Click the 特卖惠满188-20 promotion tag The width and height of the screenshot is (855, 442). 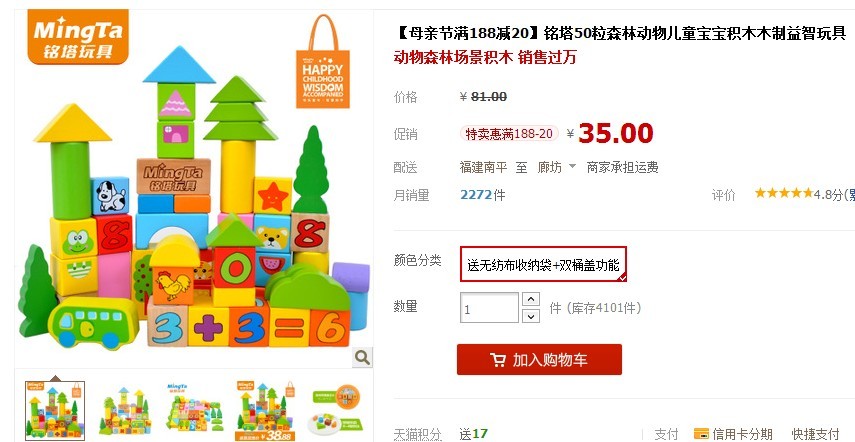pos(509,134)
